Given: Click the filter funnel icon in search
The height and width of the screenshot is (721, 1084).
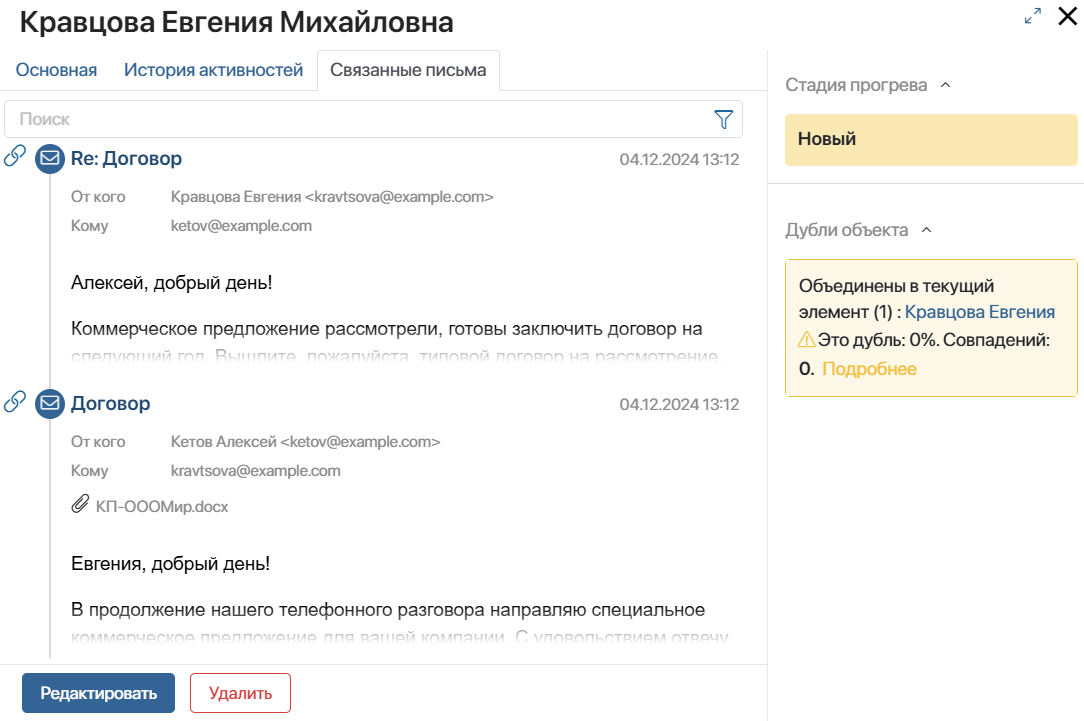Looking at the screenshot, I should pyautogui.click(x=723, y=120).
